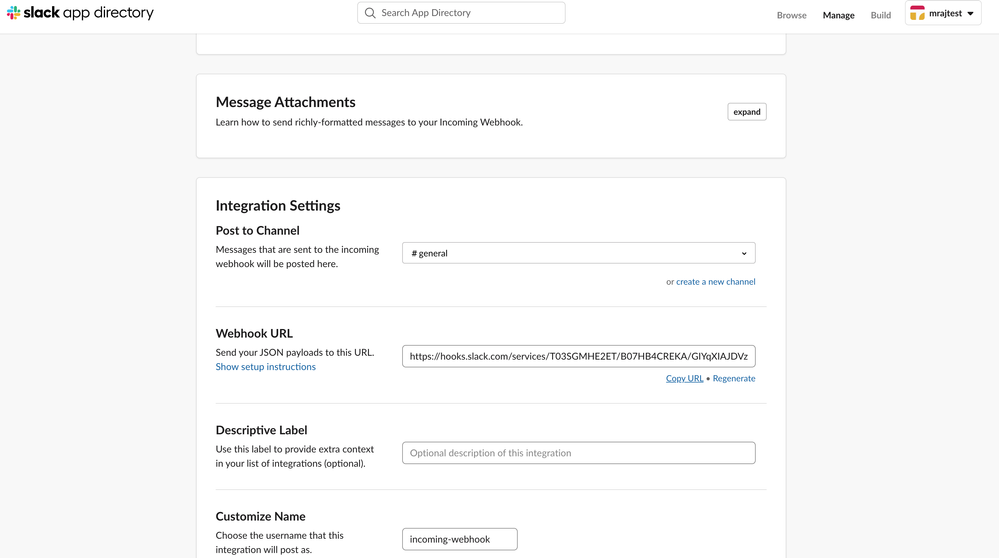This screenshot has width=999, height=558.
Task: Open the mrajtest workspace dropdown caret
Action: coord(970,14)
